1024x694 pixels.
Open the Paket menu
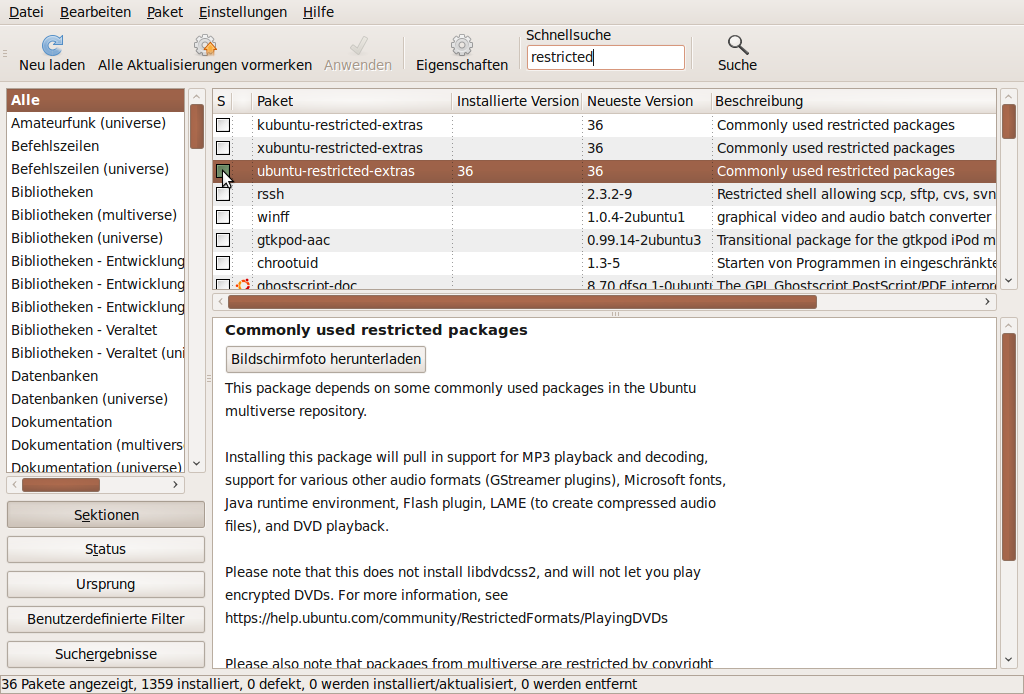(x=165, y=12)
